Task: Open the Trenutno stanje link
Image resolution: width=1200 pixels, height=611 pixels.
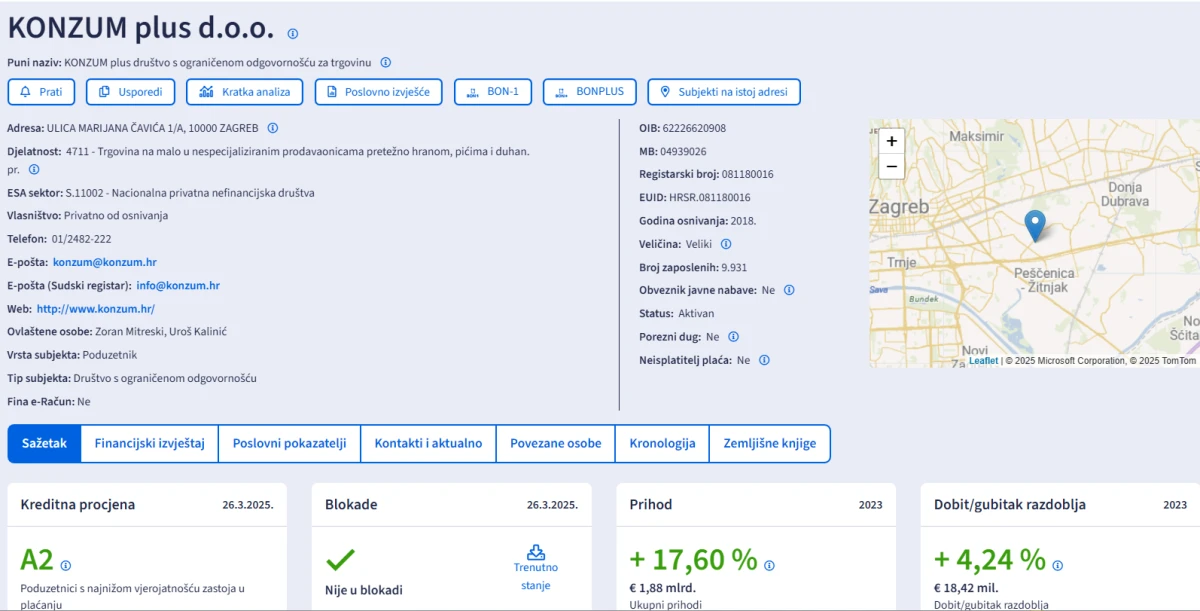Action: point(536,576)
